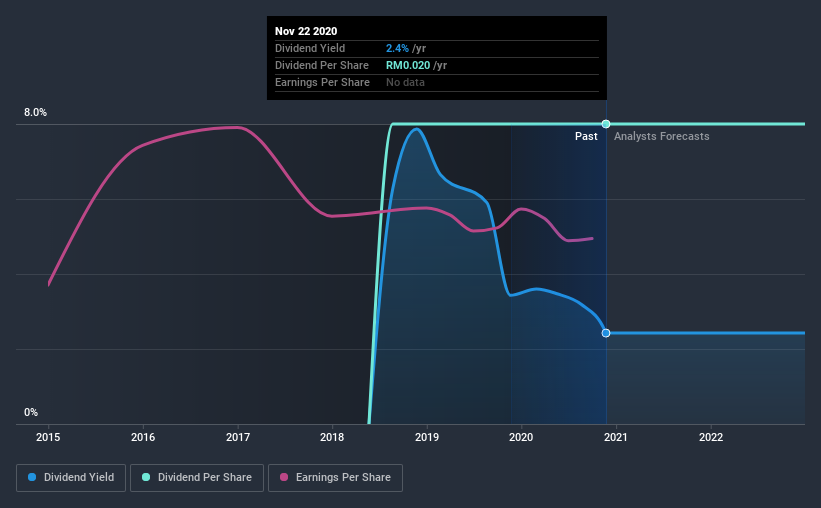Click the 2.4% dividend yield value

[x=397, y=48]
